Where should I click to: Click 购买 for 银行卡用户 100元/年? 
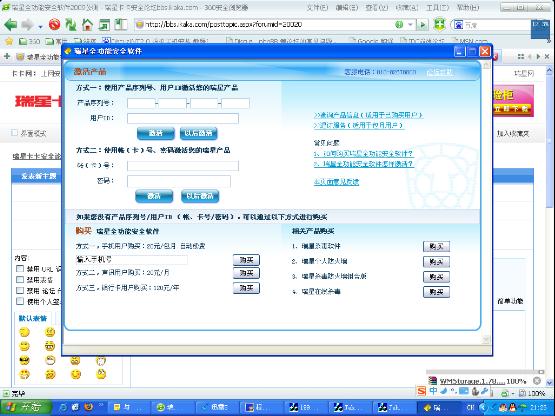click(x=246, y=288)
